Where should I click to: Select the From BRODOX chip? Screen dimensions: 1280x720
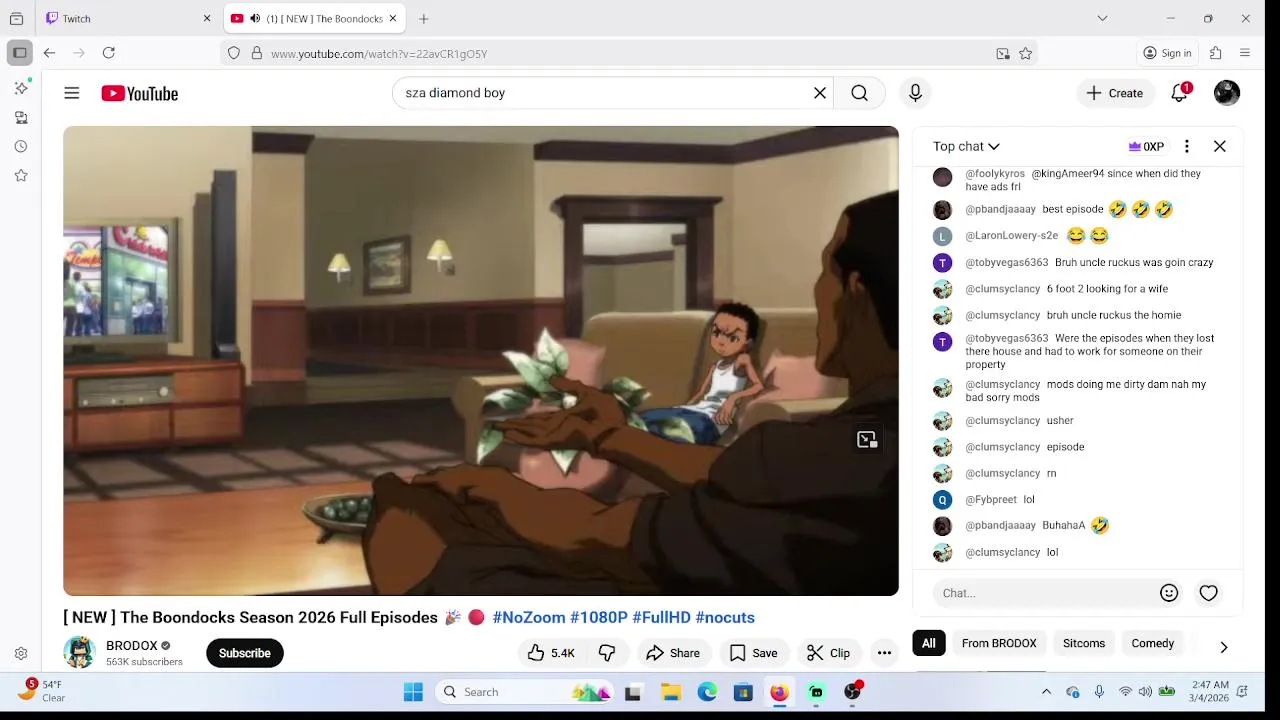[x=999, y=643]
